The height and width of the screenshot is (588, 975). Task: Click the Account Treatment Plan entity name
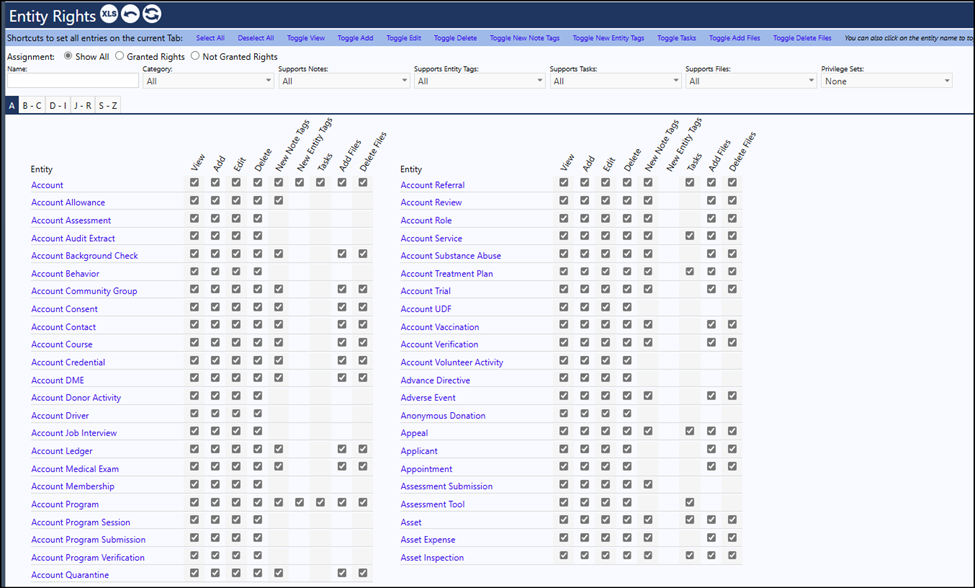446,273
